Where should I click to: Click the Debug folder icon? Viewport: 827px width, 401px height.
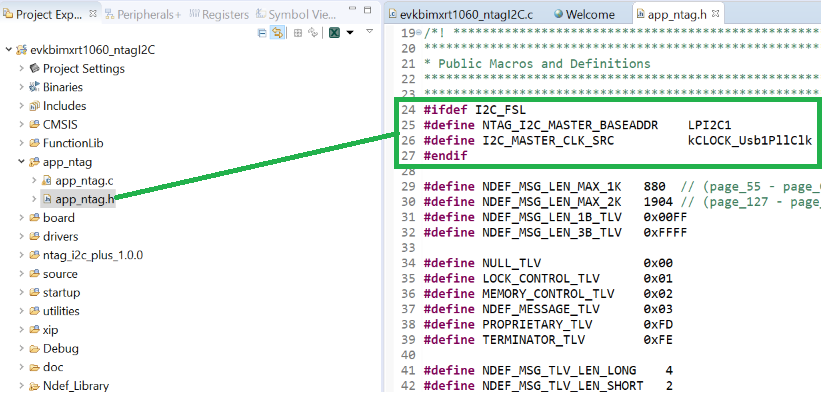34,349
